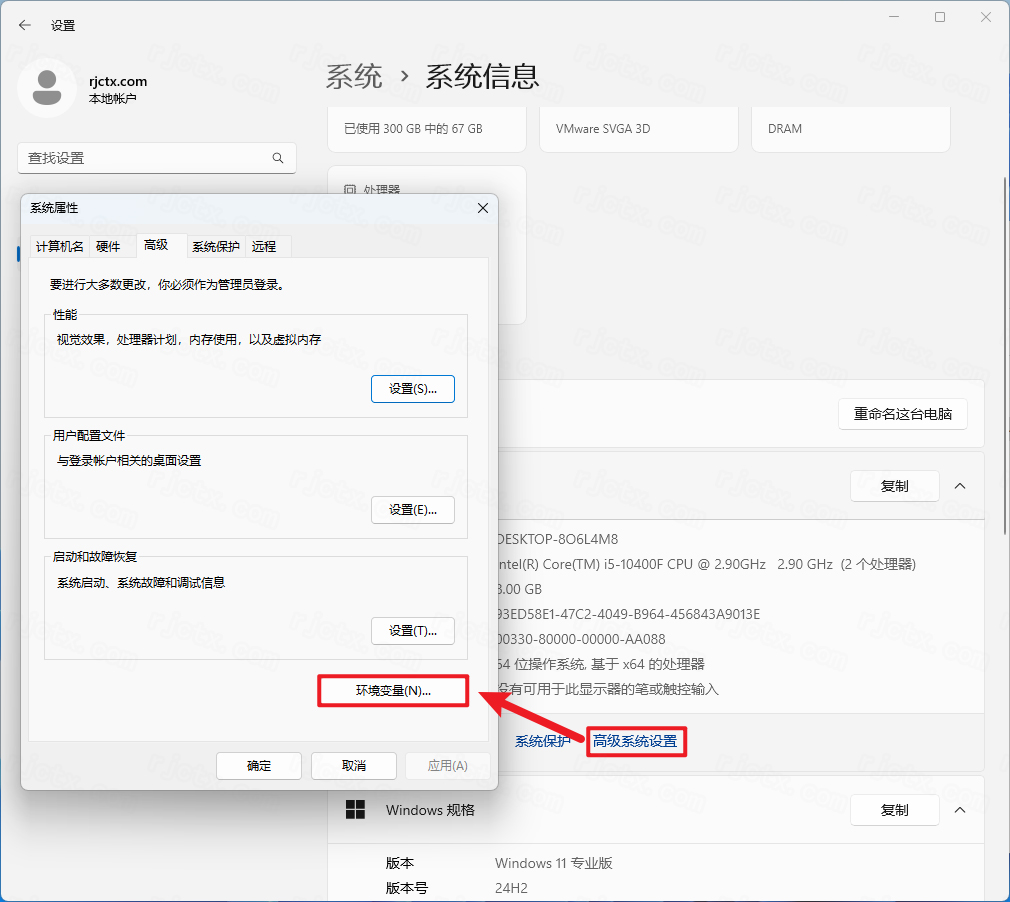Maximize the Settings window
This screenshot has width=1010, height=902.
940,17
